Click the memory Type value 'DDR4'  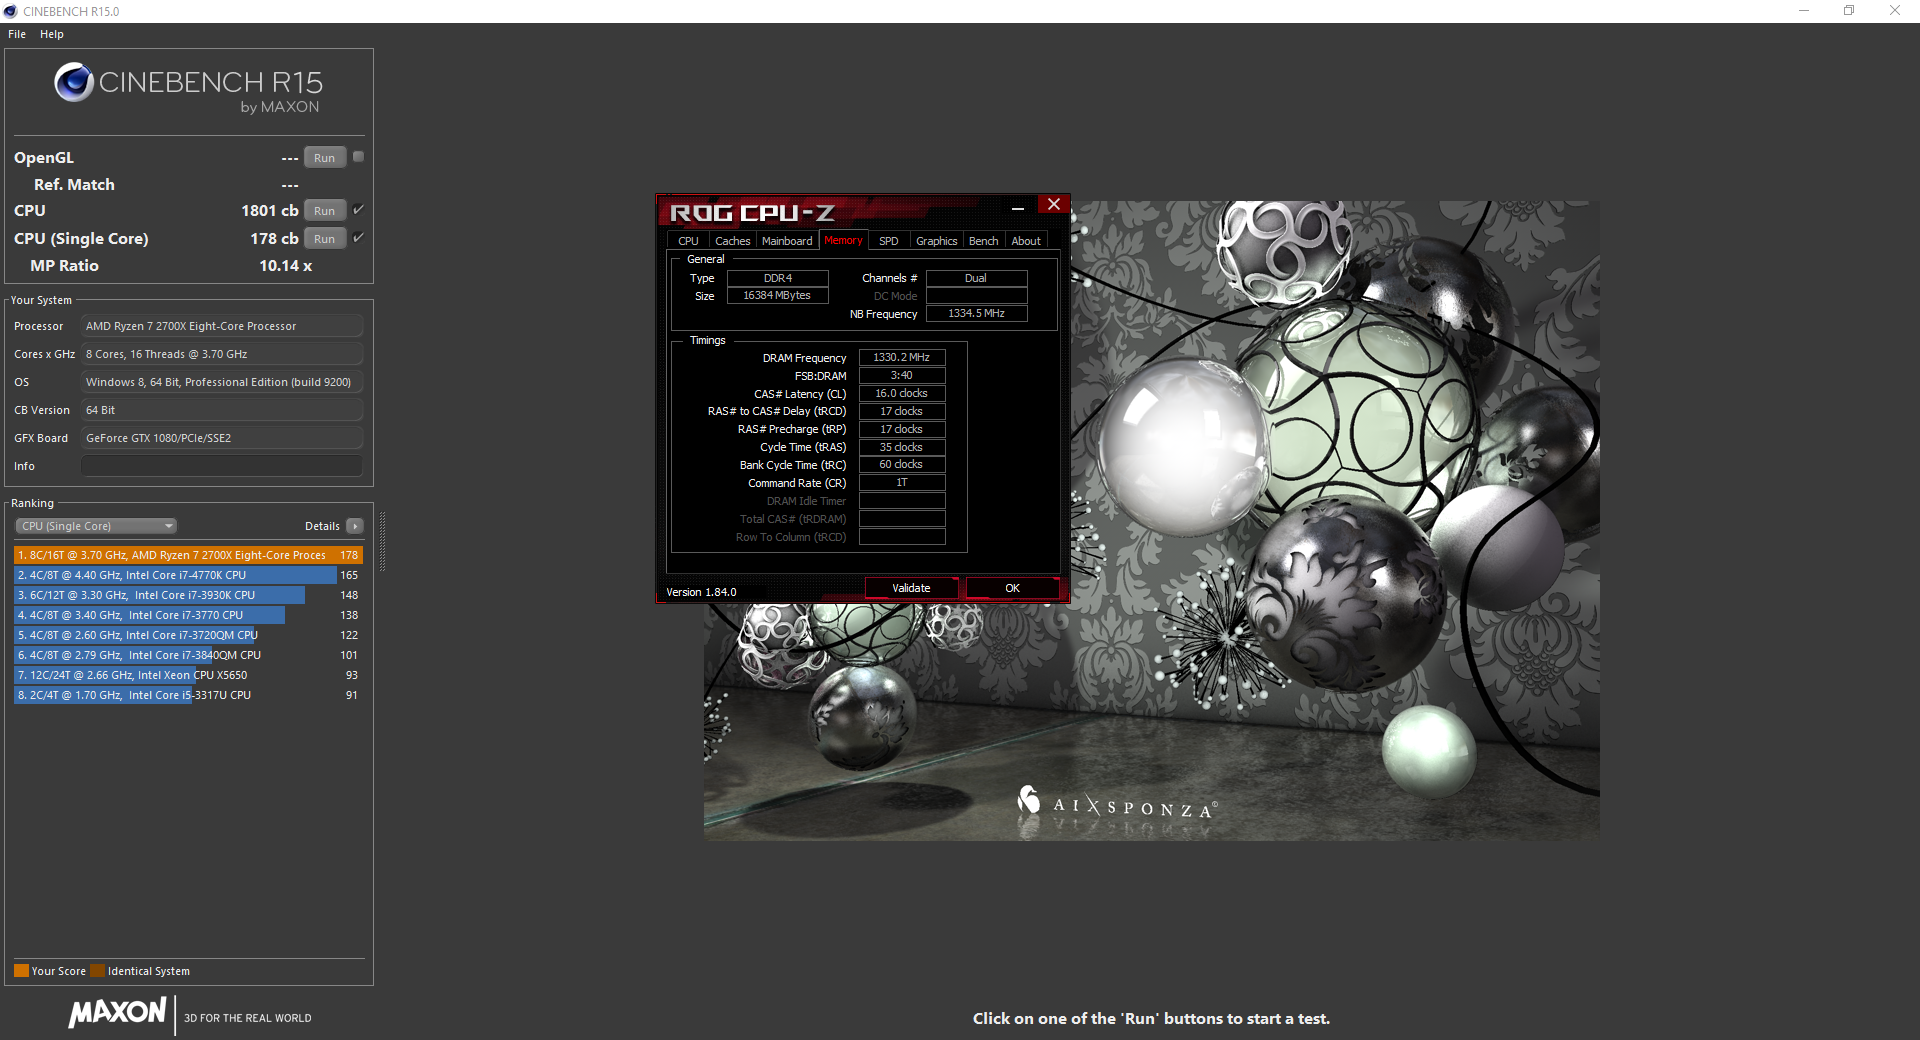[777, 278]
